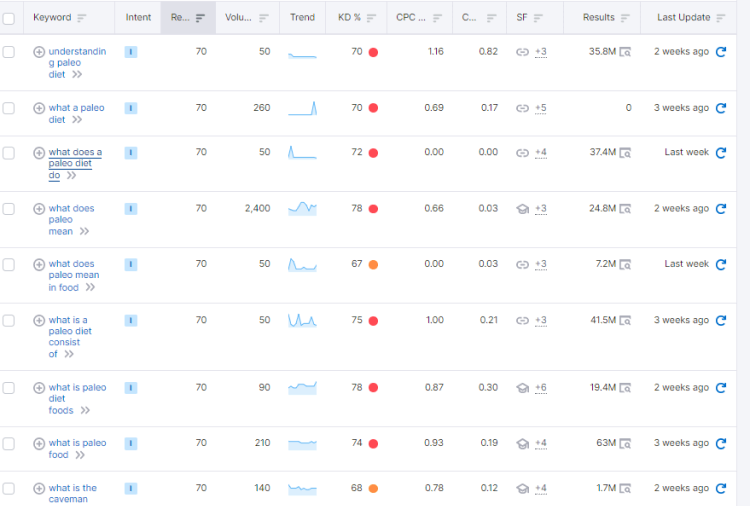View SERP for 19.4M results row

pyautogui.click(x=625, y=387)
